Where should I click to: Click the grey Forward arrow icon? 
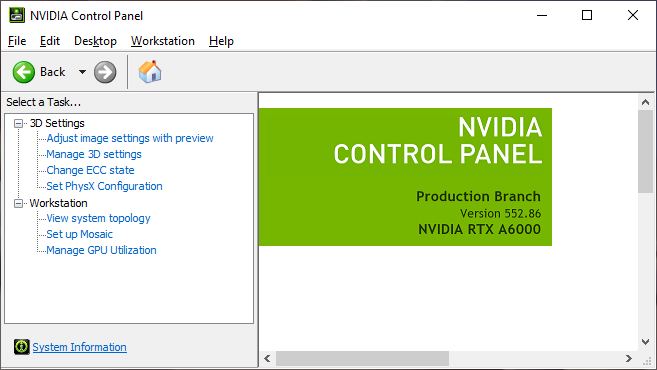[105, 72]
